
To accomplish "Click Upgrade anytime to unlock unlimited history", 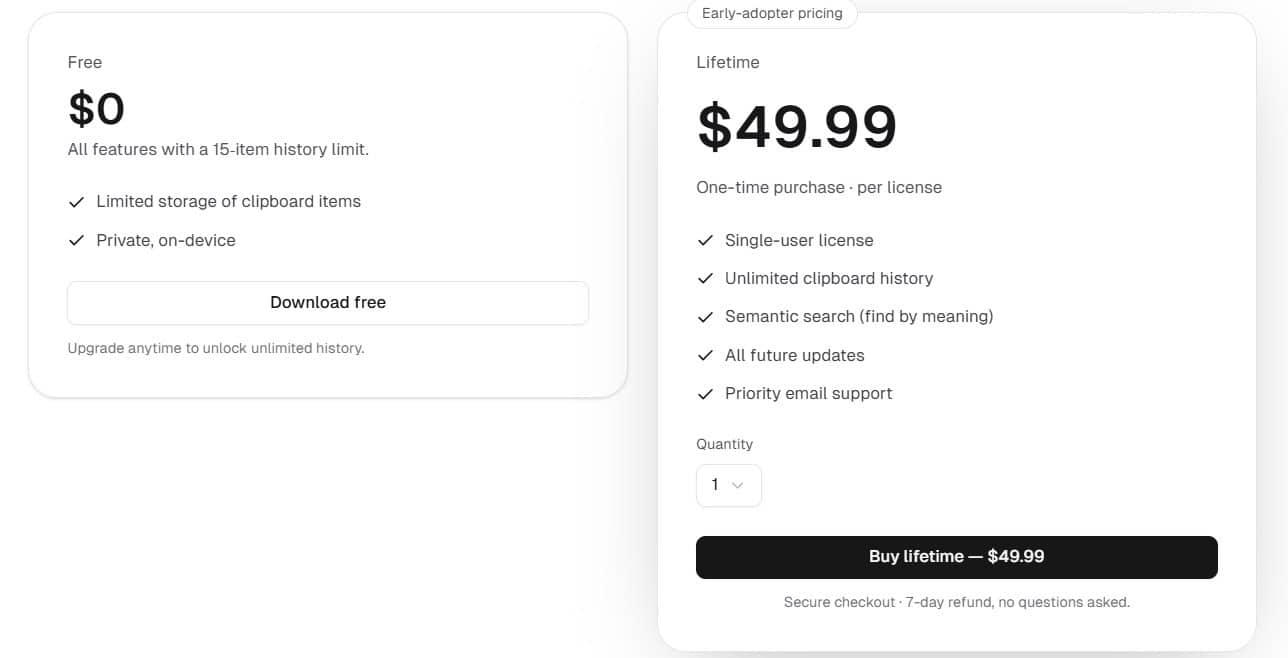I will (216, 348).
